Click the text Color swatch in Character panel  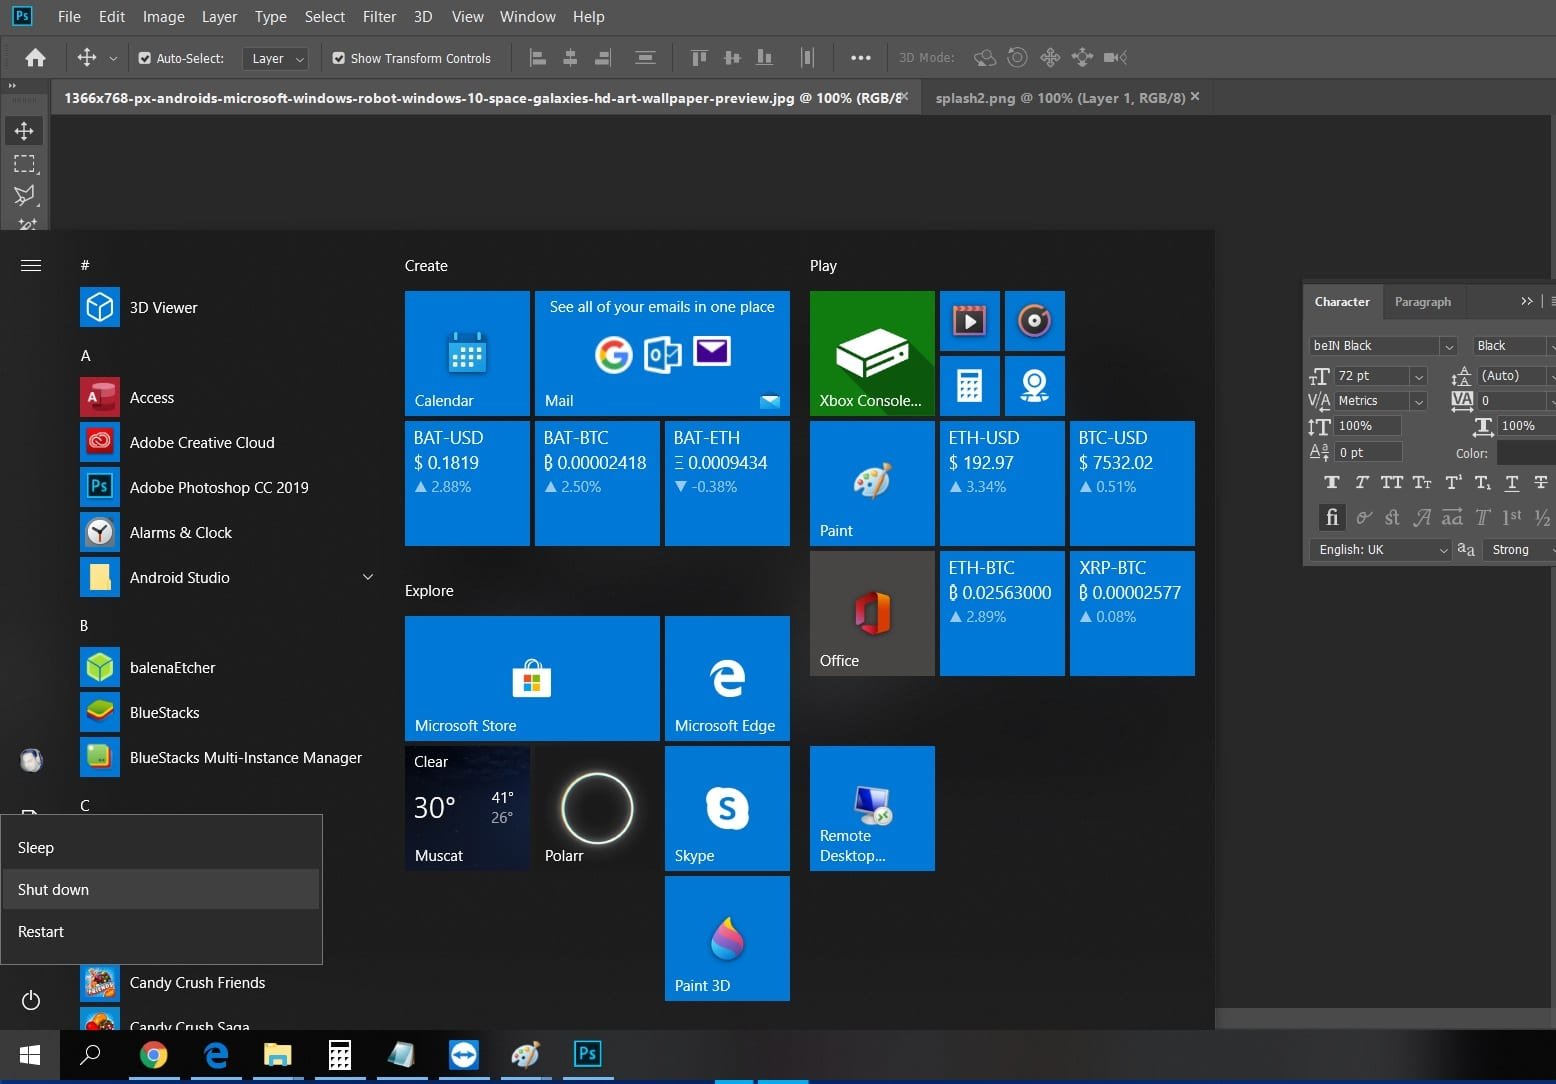1525,453
